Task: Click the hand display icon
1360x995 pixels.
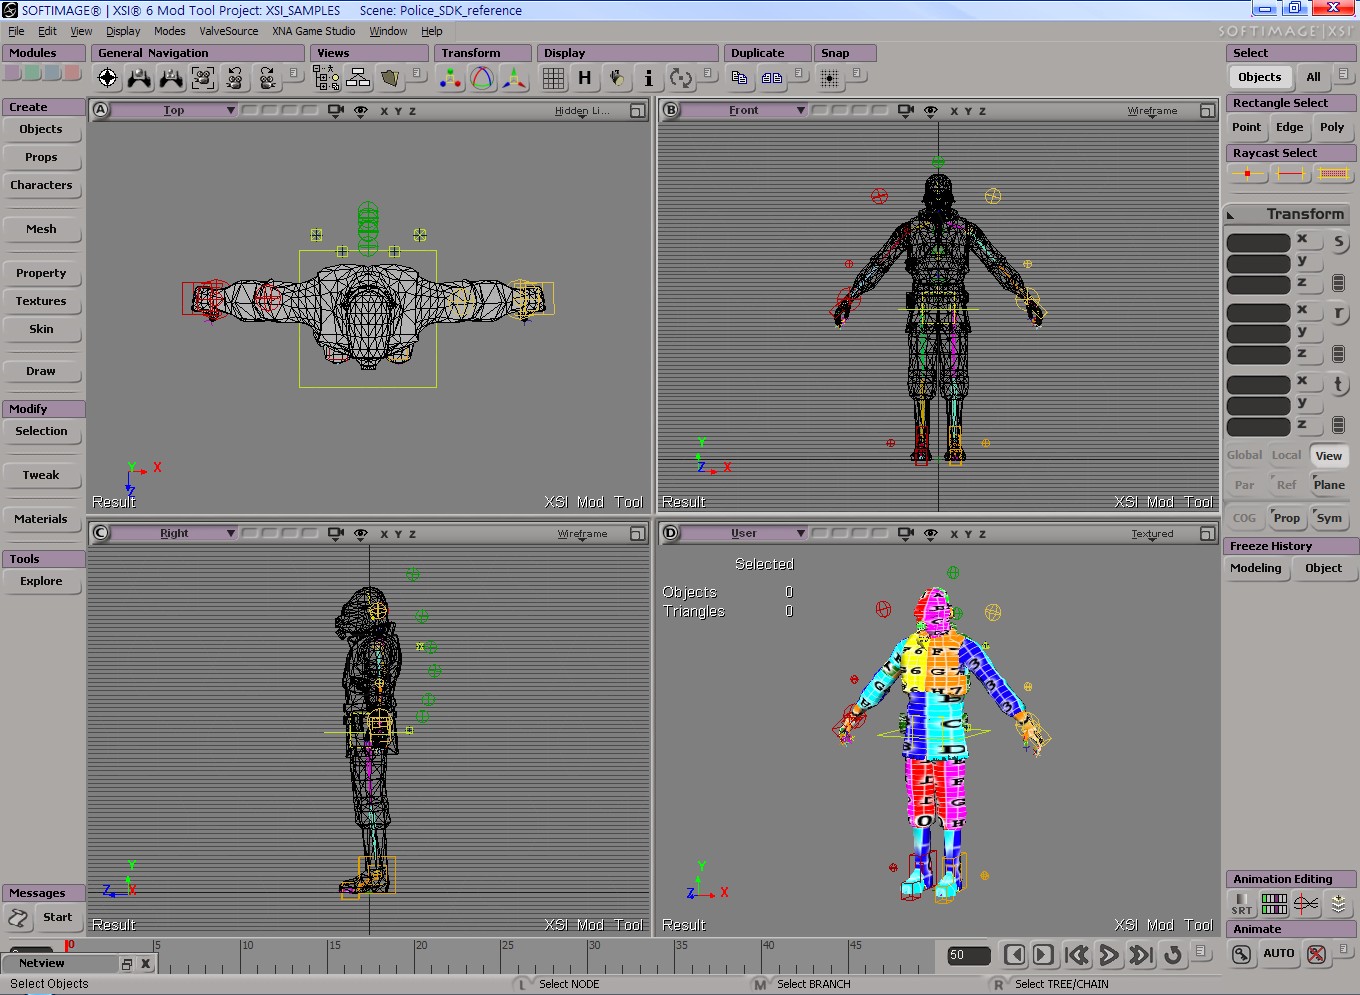Action: pos(617,78)
